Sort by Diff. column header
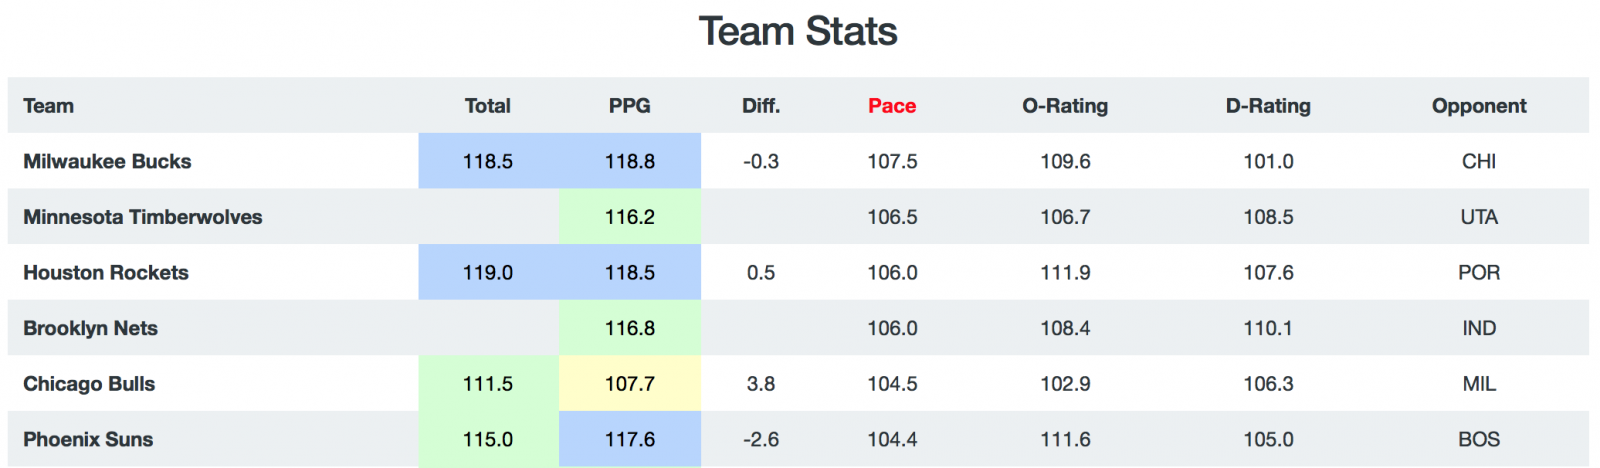 pyautogui.click(x=761, y=106)
